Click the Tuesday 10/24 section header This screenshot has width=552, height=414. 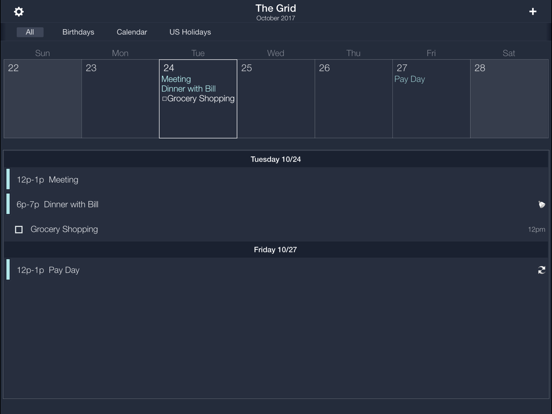[276, 159]
